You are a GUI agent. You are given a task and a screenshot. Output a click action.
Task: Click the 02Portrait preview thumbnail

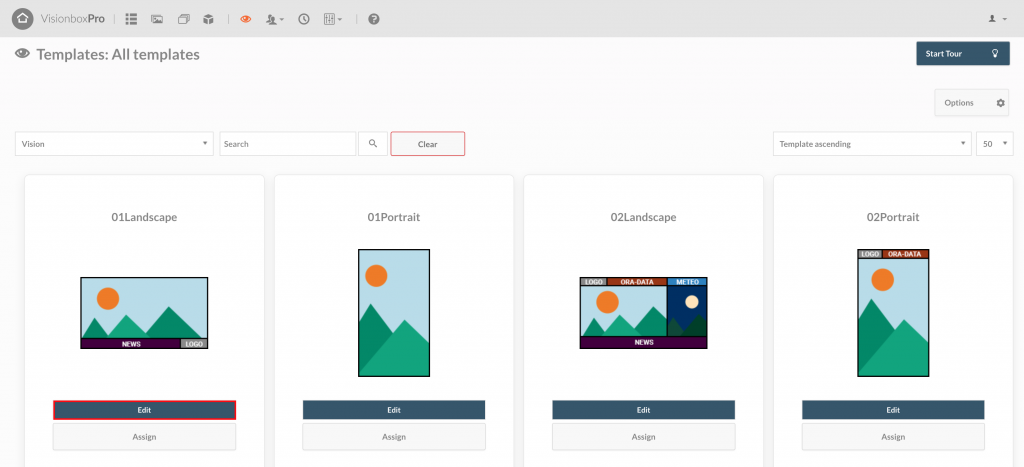tap(893, 313)
